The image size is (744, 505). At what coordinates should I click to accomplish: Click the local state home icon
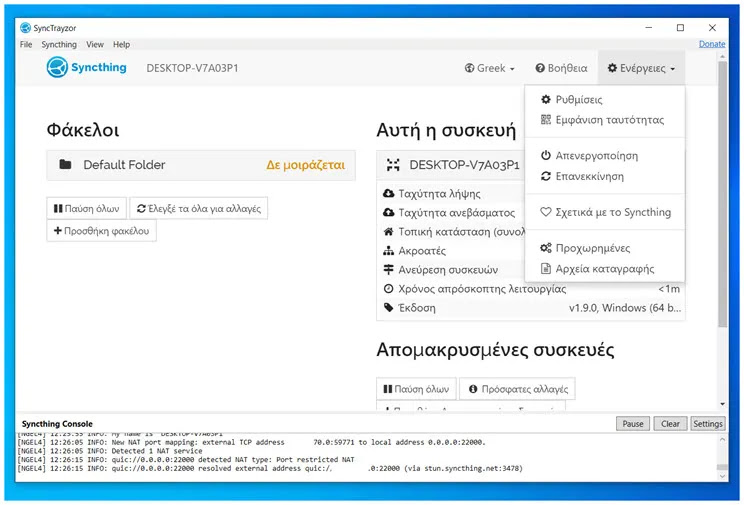click(x=389, y=232)
